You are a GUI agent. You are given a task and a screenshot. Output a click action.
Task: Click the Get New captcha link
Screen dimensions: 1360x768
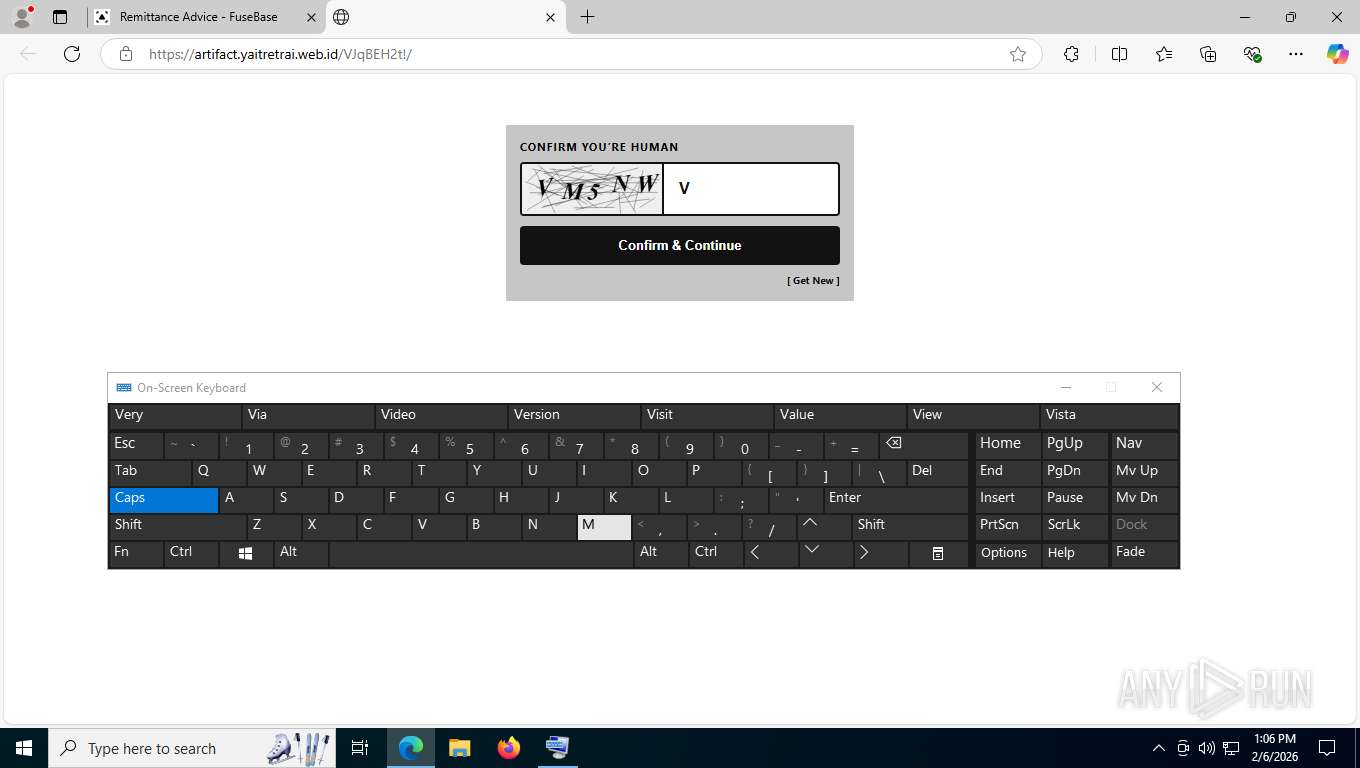click(813, 281)
